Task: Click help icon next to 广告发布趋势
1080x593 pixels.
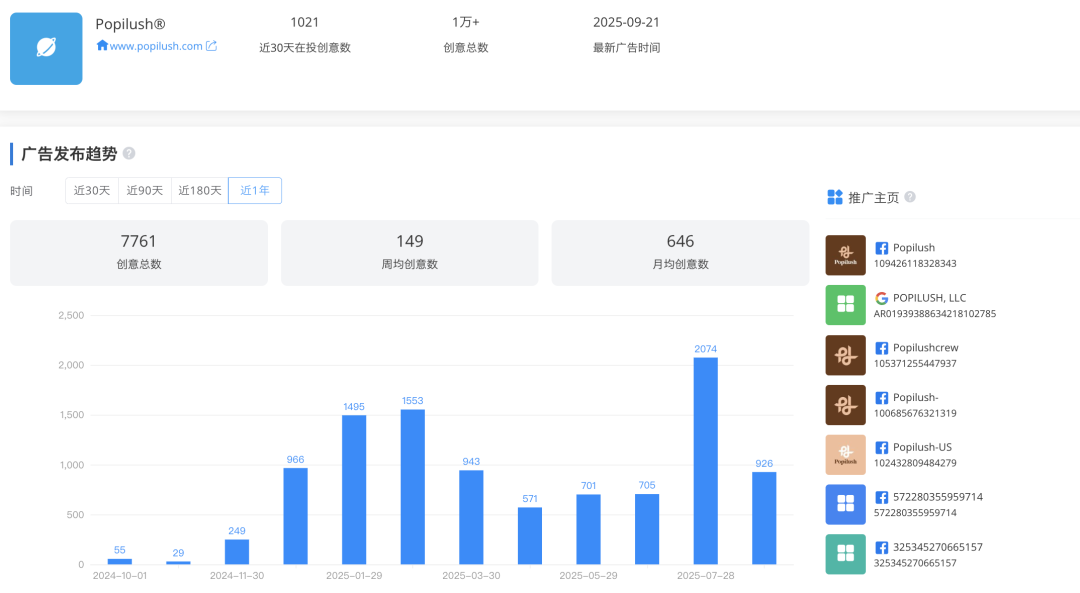Action: 129,154
